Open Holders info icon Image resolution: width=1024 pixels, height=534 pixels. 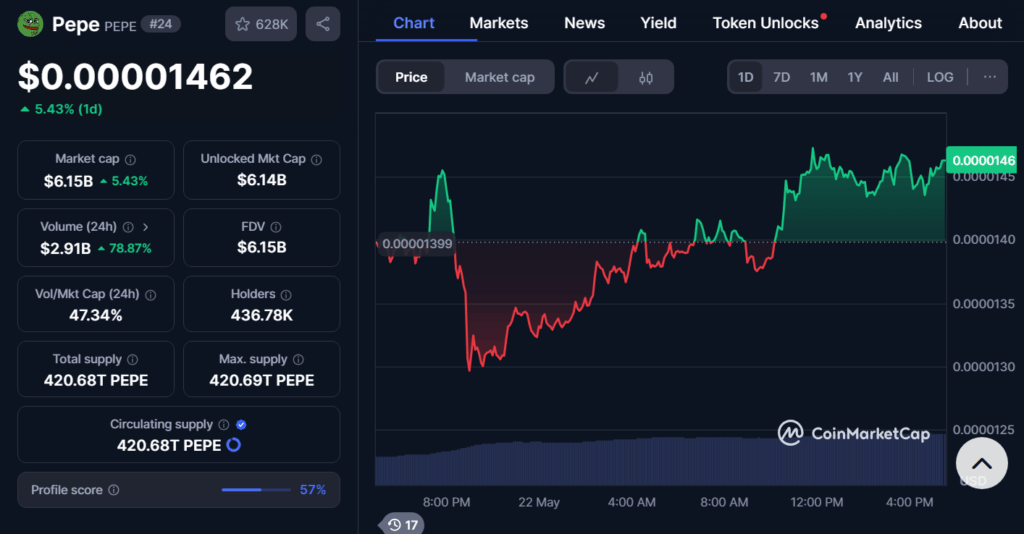286,295
